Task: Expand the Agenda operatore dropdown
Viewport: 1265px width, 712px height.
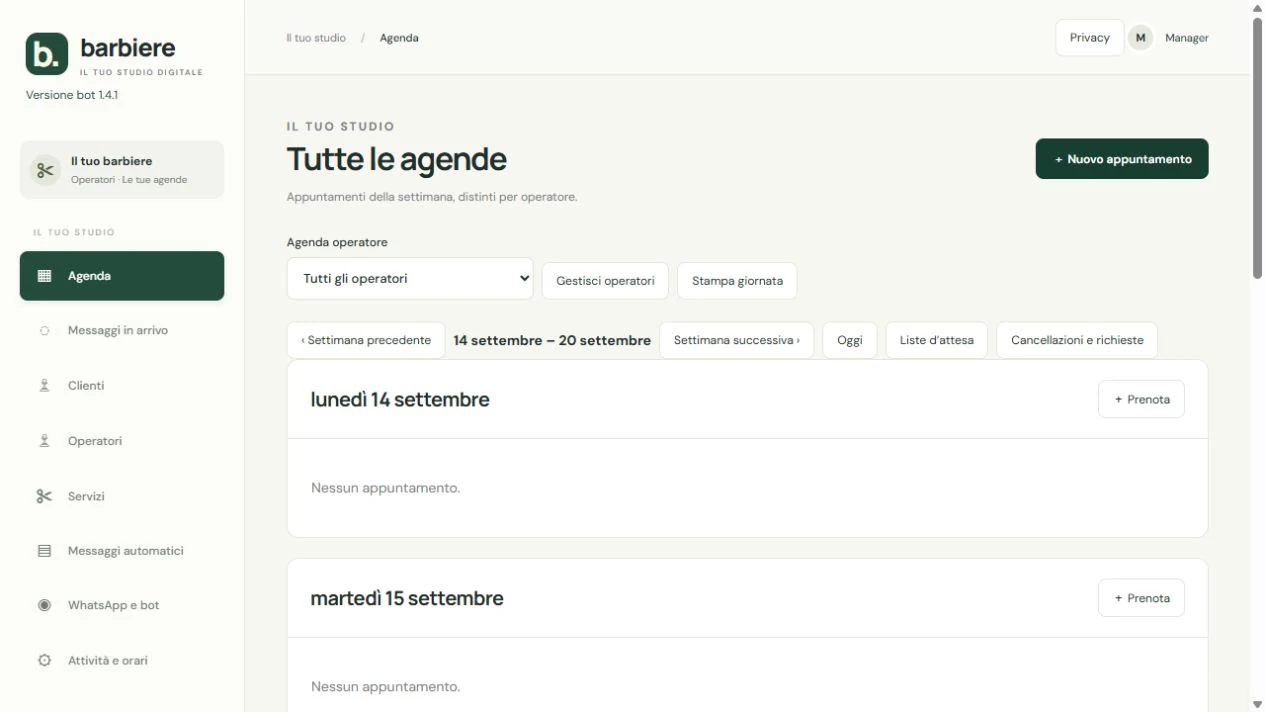Action: click(410, 279)
